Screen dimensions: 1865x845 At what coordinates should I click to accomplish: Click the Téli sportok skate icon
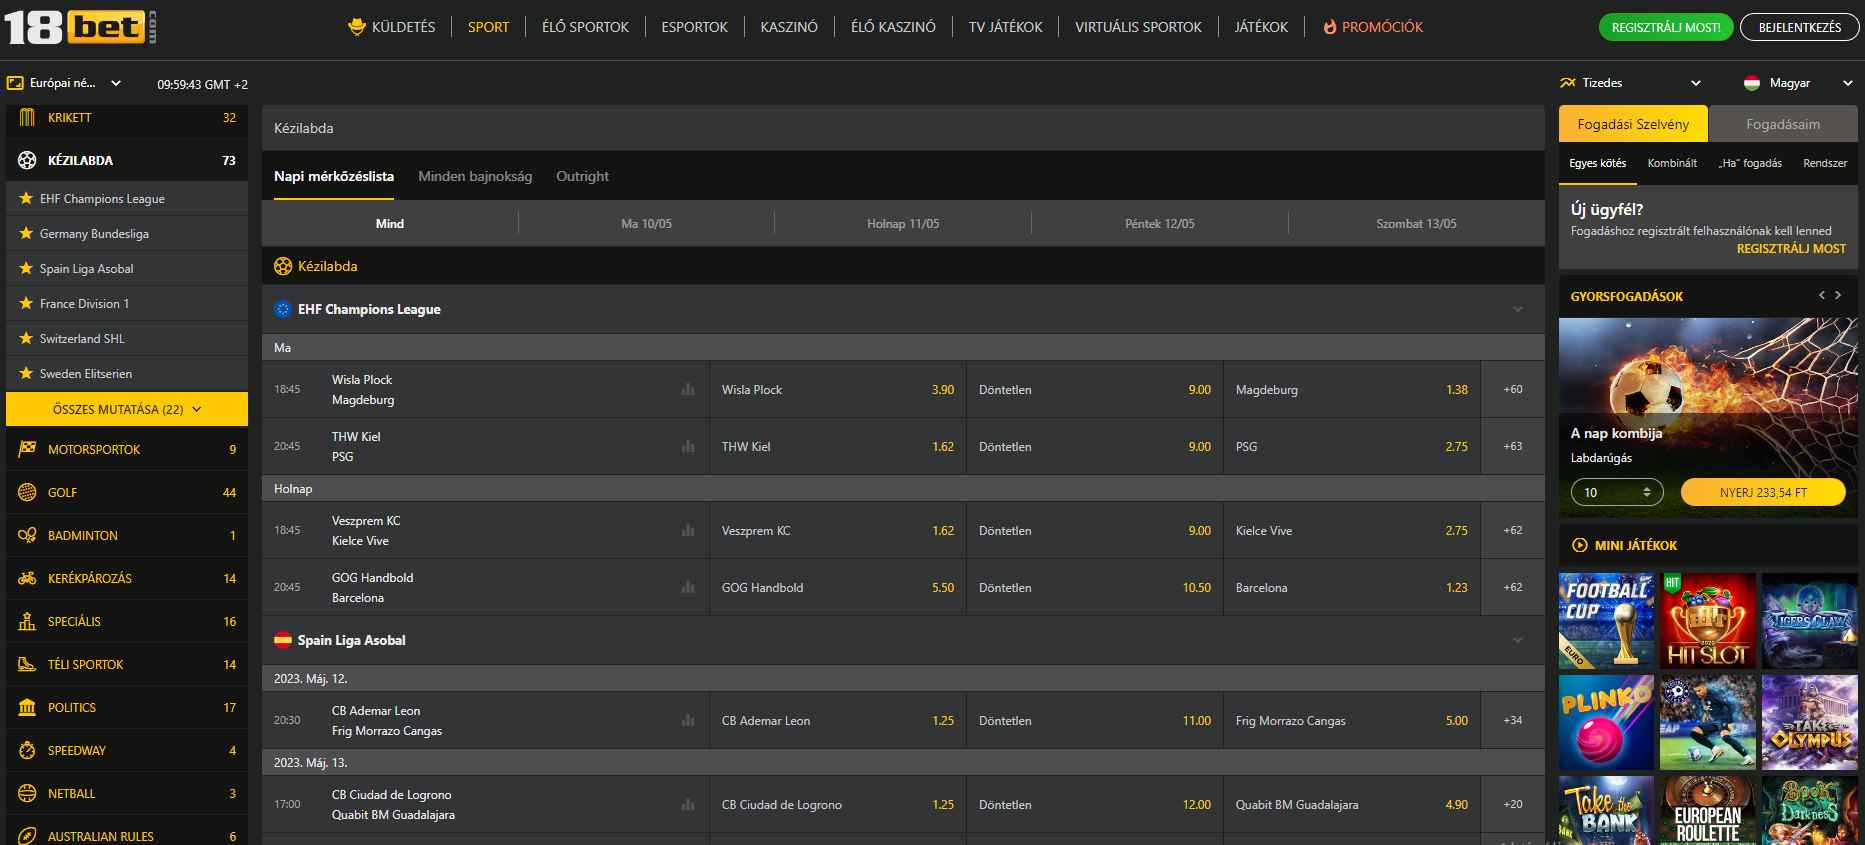point(27,665)
